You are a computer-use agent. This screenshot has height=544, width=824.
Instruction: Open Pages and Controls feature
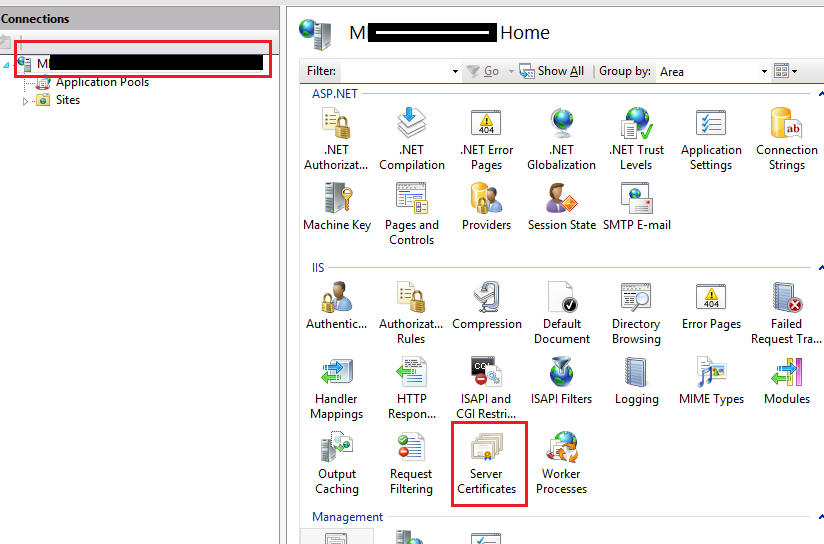coord(411,214)
